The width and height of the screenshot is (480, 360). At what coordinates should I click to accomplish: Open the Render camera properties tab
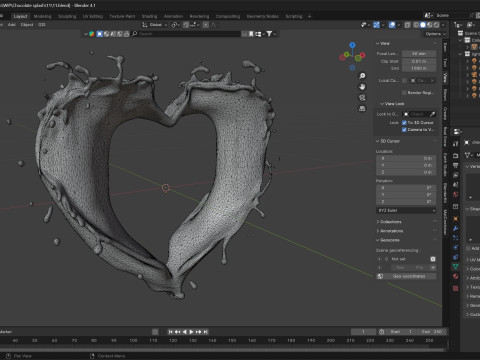tap(455, 156)
